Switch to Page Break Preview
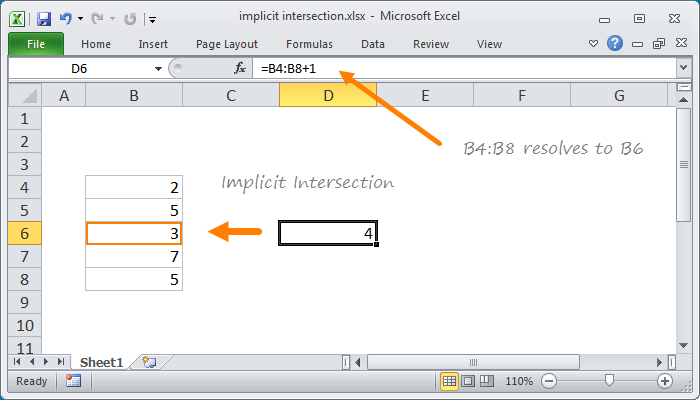The height and width of the screenshot is (400, 700). point(487,381)
